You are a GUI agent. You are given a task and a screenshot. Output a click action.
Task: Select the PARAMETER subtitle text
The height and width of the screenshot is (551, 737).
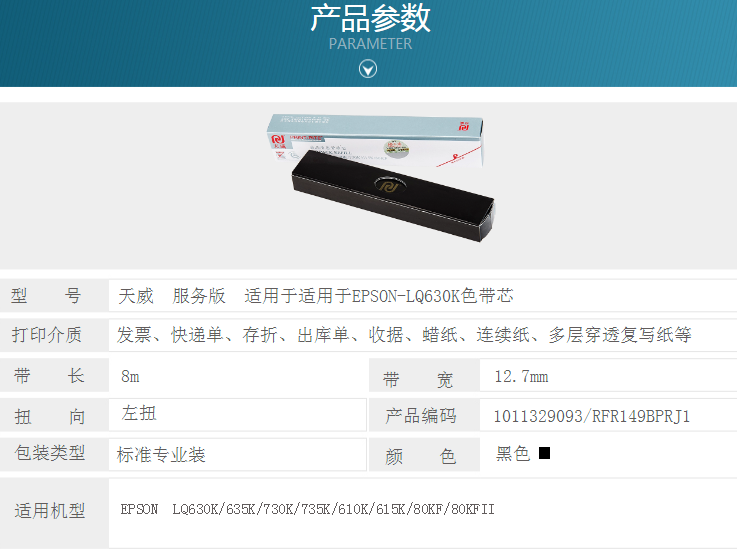point(370,44)
